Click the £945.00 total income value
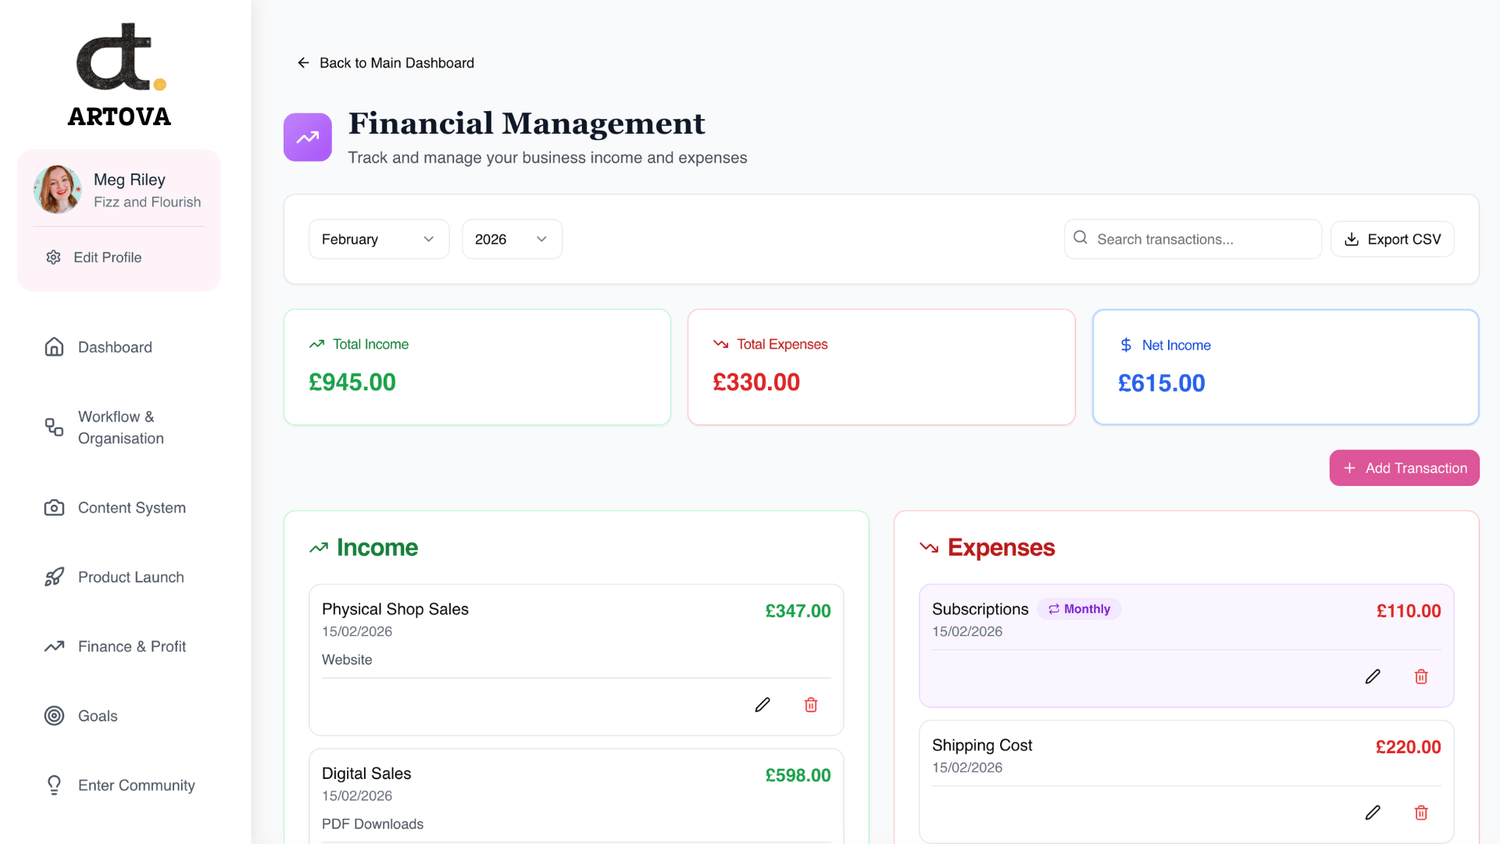 coord(352,382)
